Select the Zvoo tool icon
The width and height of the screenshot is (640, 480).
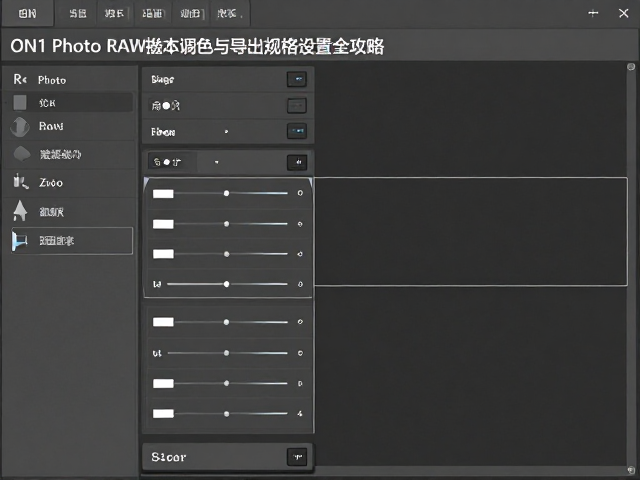[x=20, y=182]
